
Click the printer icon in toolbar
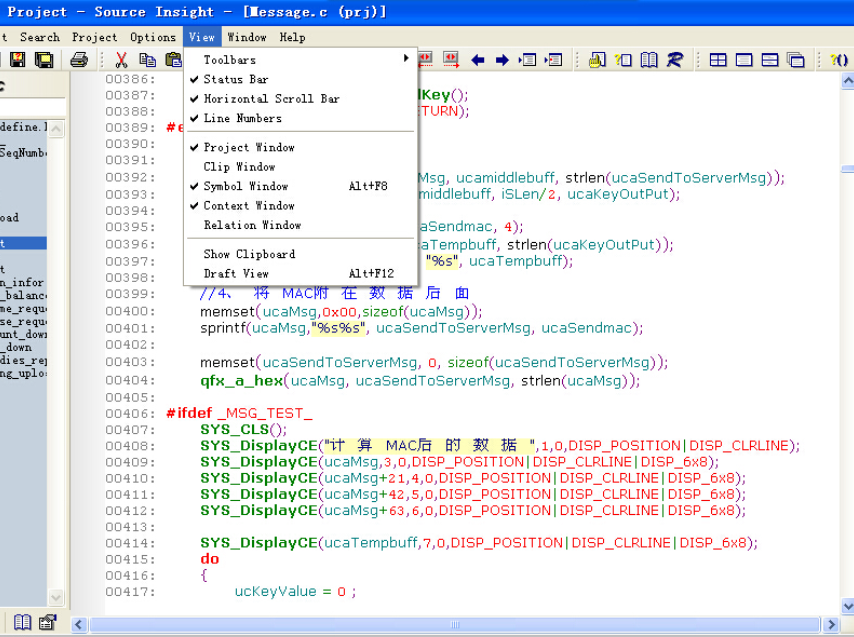(79, 59)
